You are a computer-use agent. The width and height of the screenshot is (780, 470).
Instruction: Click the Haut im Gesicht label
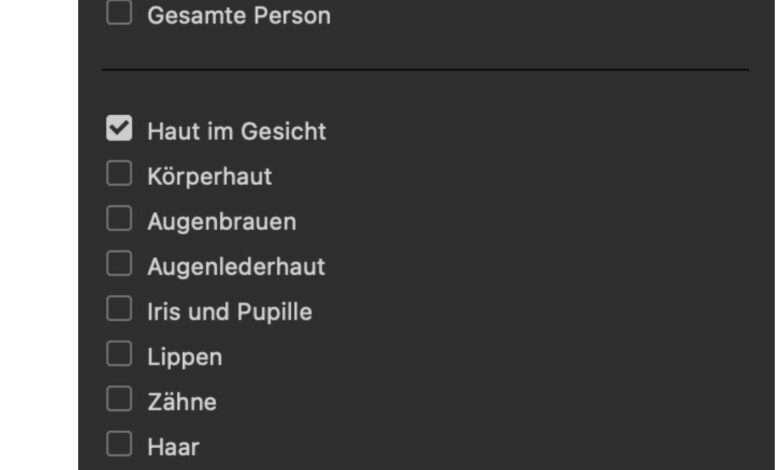tap(236, 131)
